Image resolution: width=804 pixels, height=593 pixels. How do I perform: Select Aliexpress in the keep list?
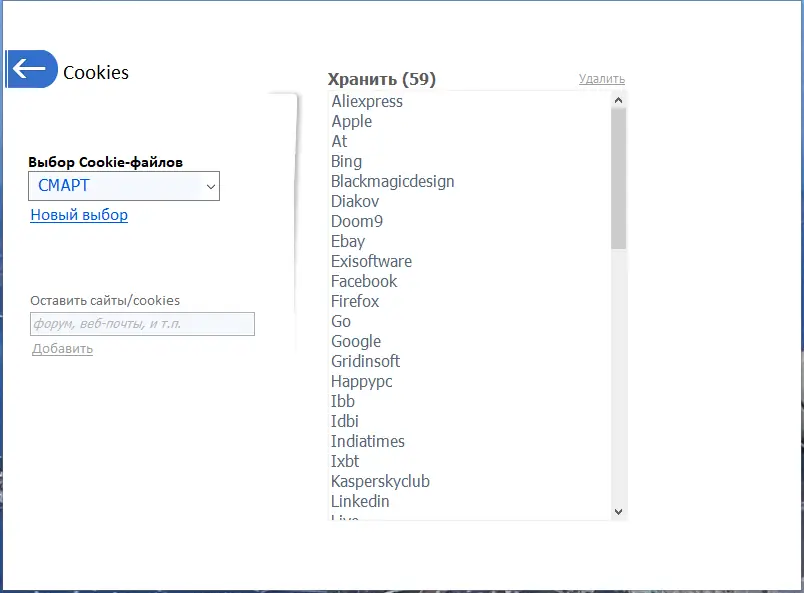point(367,102)
